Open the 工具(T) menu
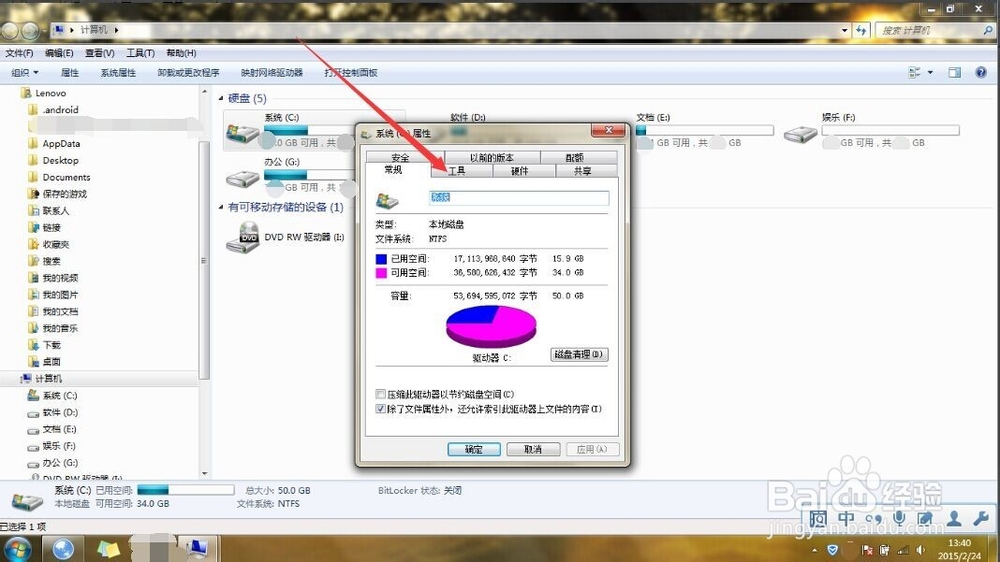 (140, 53)
